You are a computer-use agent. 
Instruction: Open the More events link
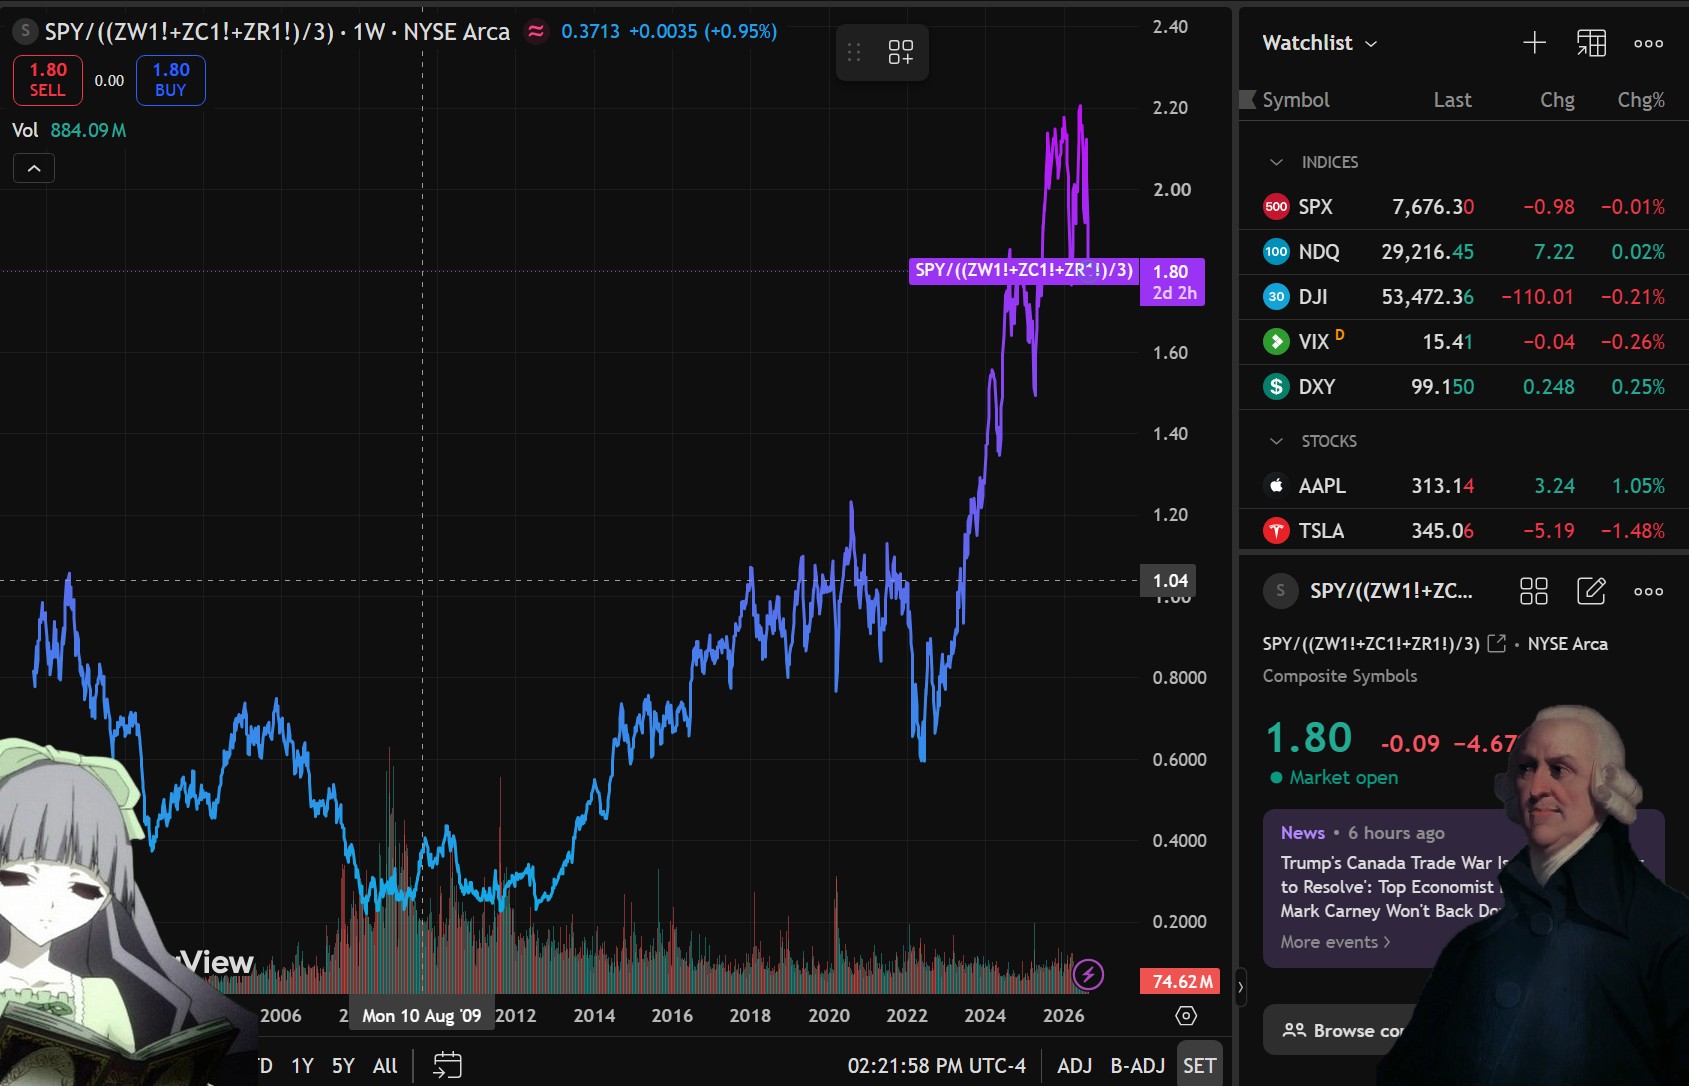pyautogui.click(x=1335, y=942)
